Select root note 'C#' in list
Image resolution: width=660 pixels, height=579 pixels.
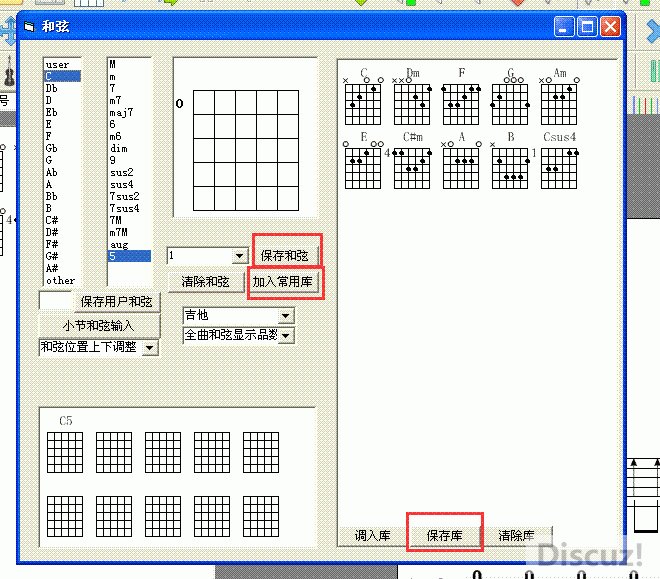(x=62, y=220)
